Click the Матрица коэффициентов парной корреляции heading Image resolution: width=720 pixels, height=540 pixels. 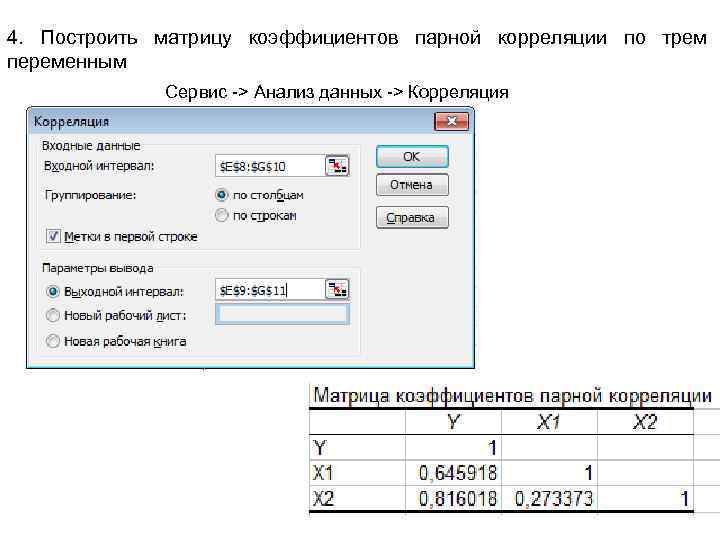click(x=512, y=395)
